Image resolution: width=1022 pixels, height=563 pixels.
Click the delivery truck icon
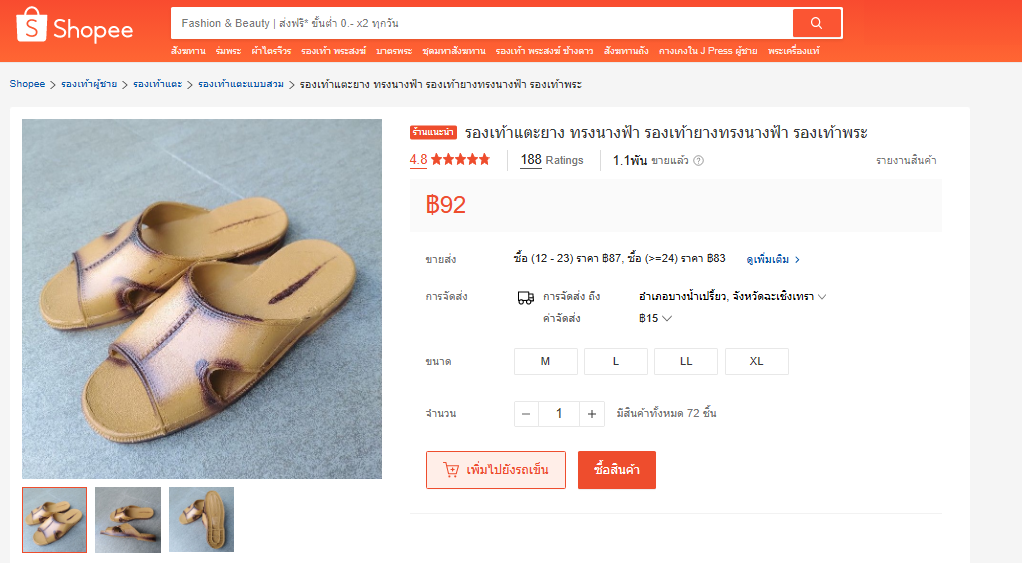(525, 298)
